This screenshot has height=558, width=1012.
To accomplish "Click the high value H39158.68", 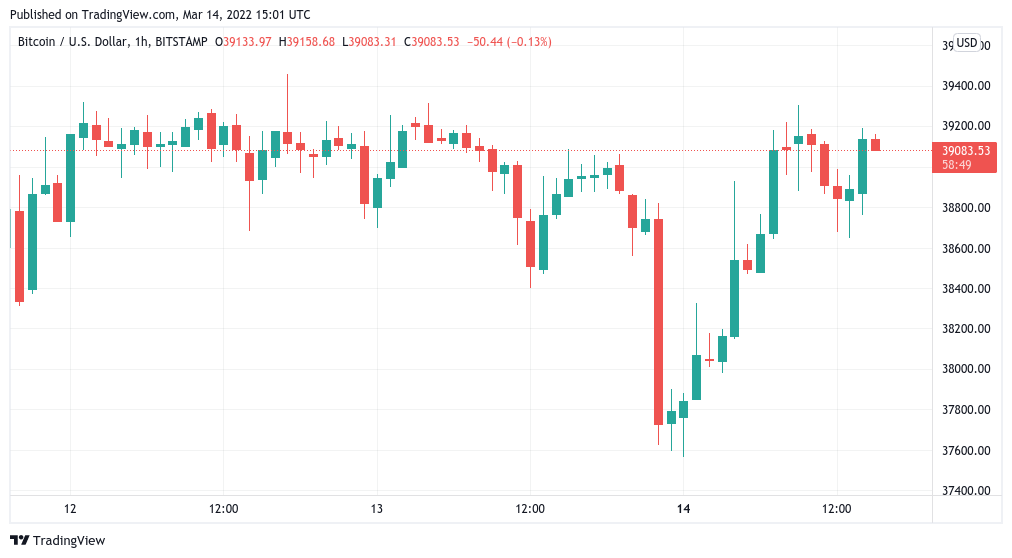I will pos(308,42).
